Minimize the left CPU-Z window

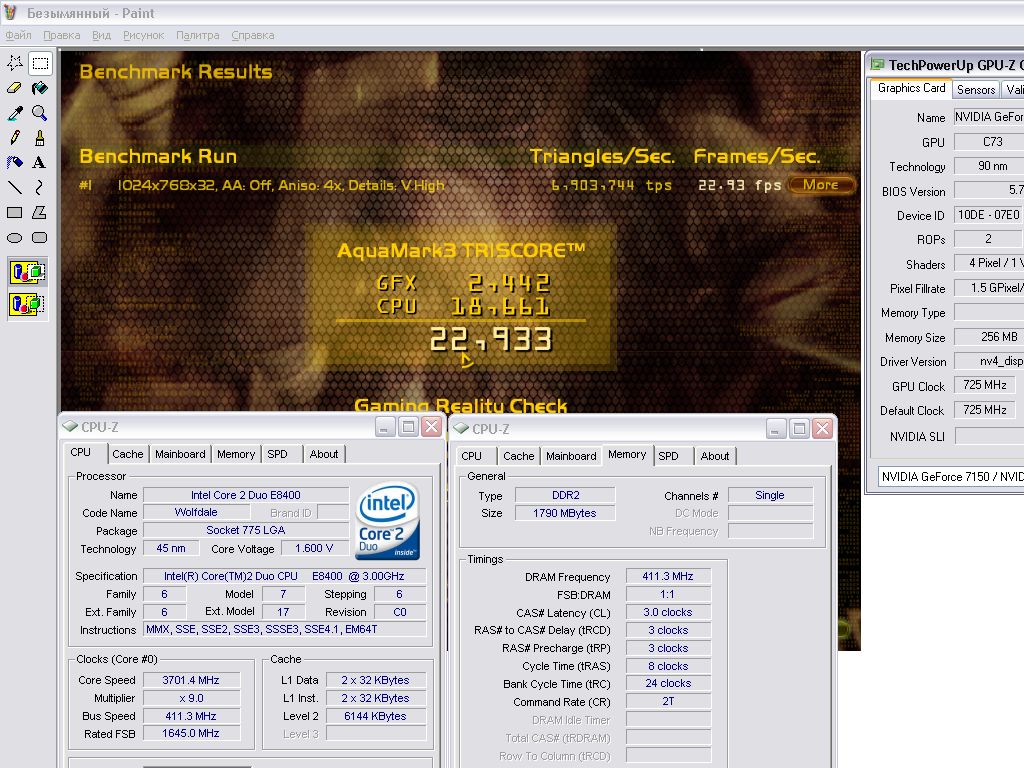click(x=384, y=427)
